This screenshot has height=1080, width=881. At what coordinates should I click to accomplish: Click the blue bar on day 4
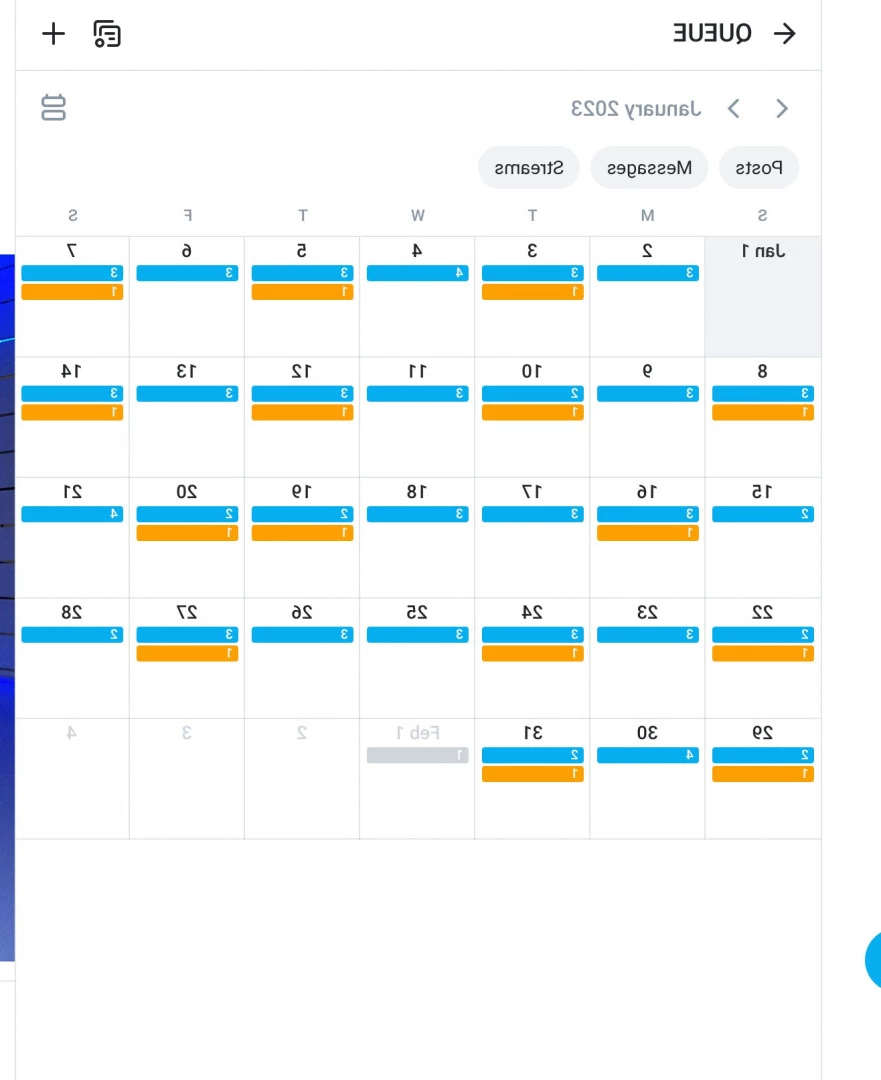point(417,273)
